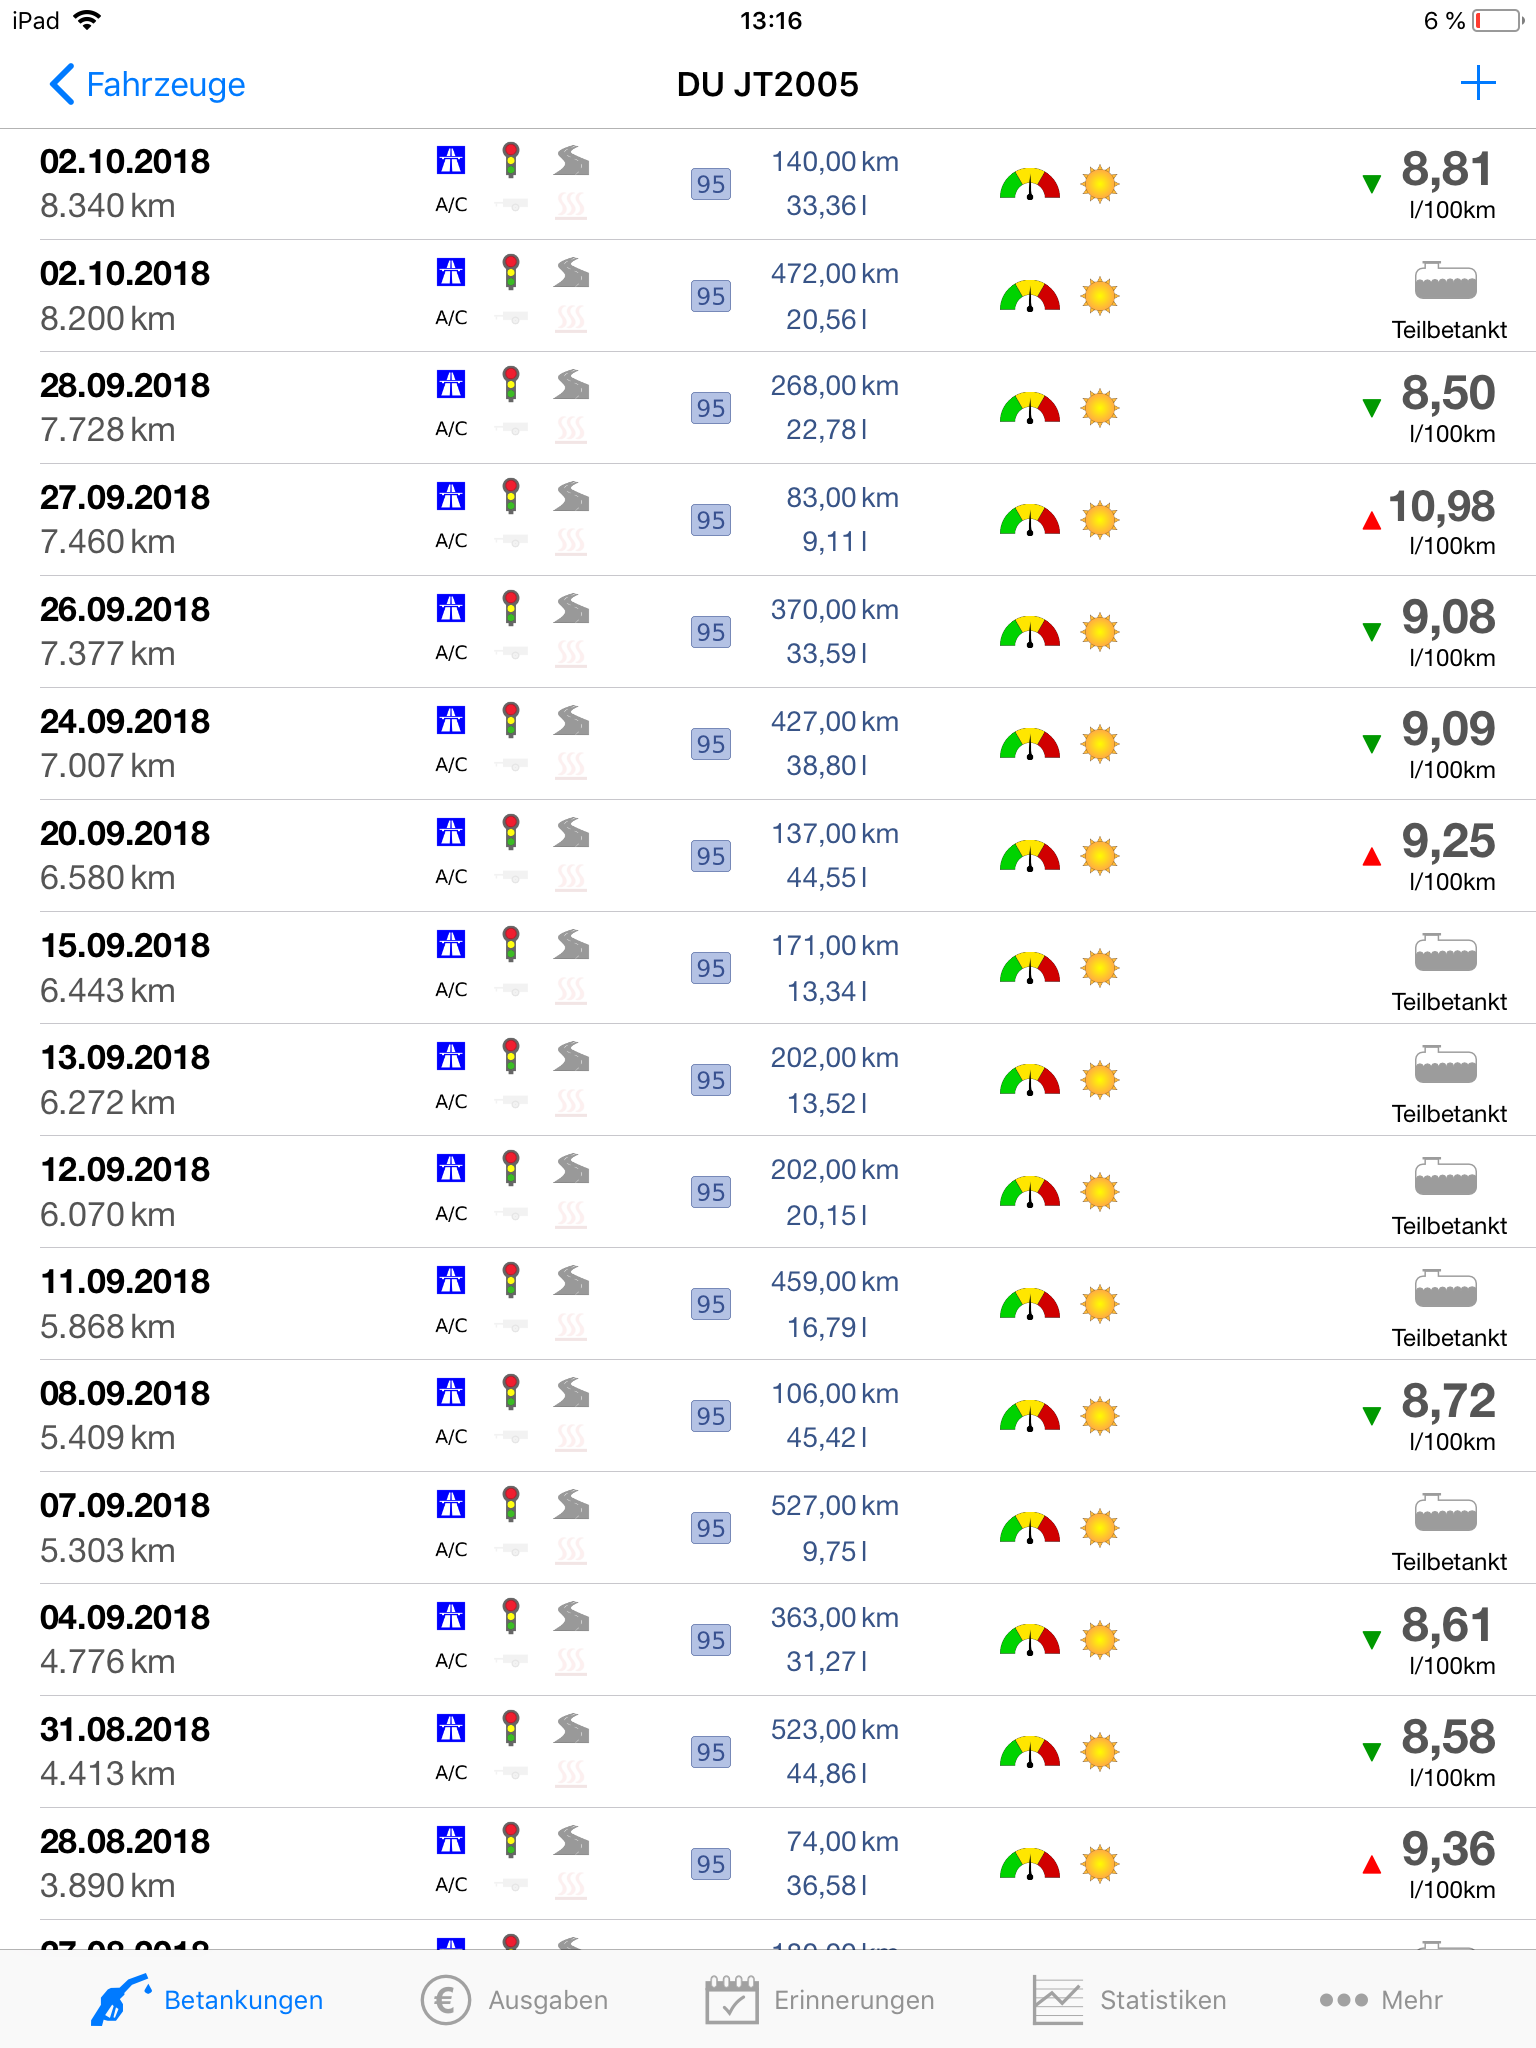Go back to Fahrzeuge list
1536x2048 pixels.
click(147, 85)
